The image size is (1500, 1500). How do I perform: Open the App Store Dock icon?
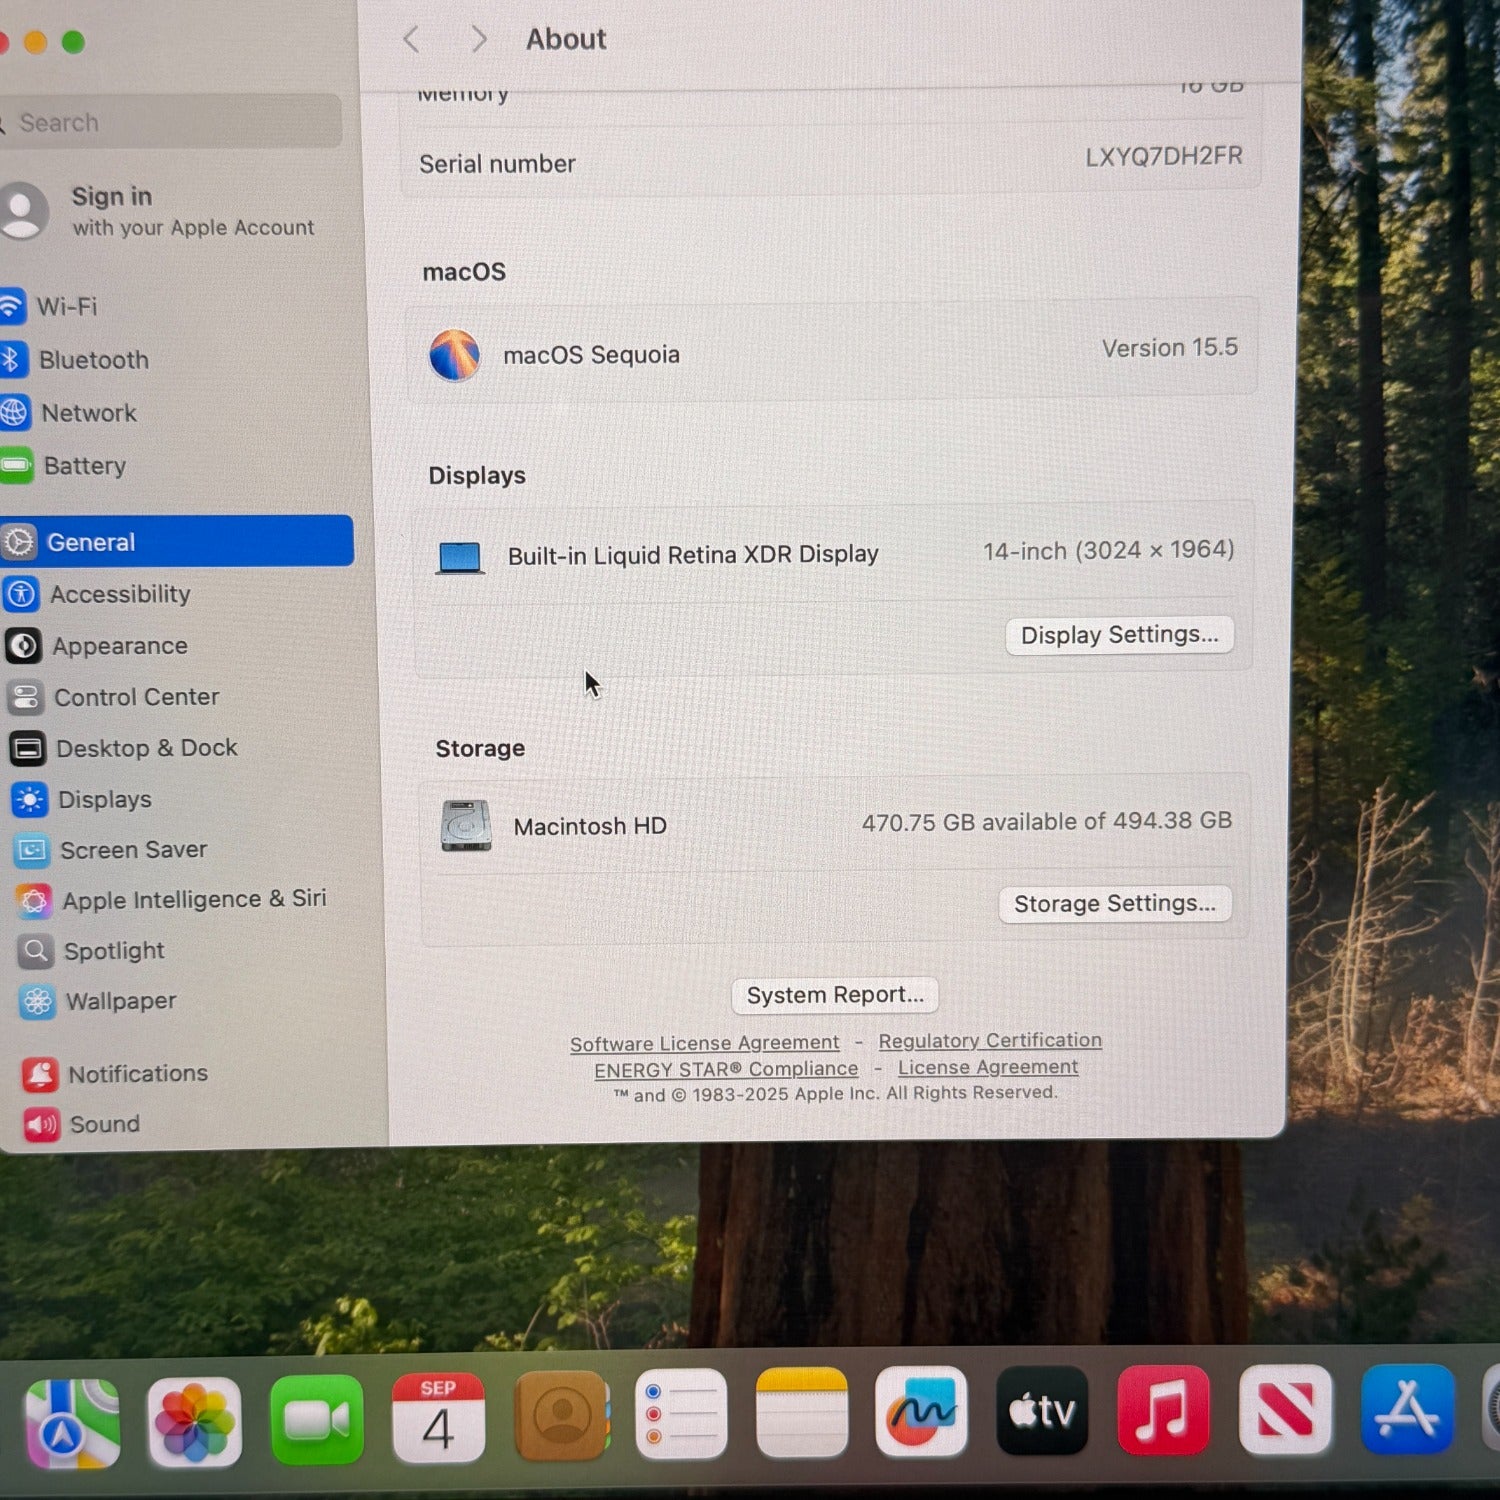click(1407, 1408)
